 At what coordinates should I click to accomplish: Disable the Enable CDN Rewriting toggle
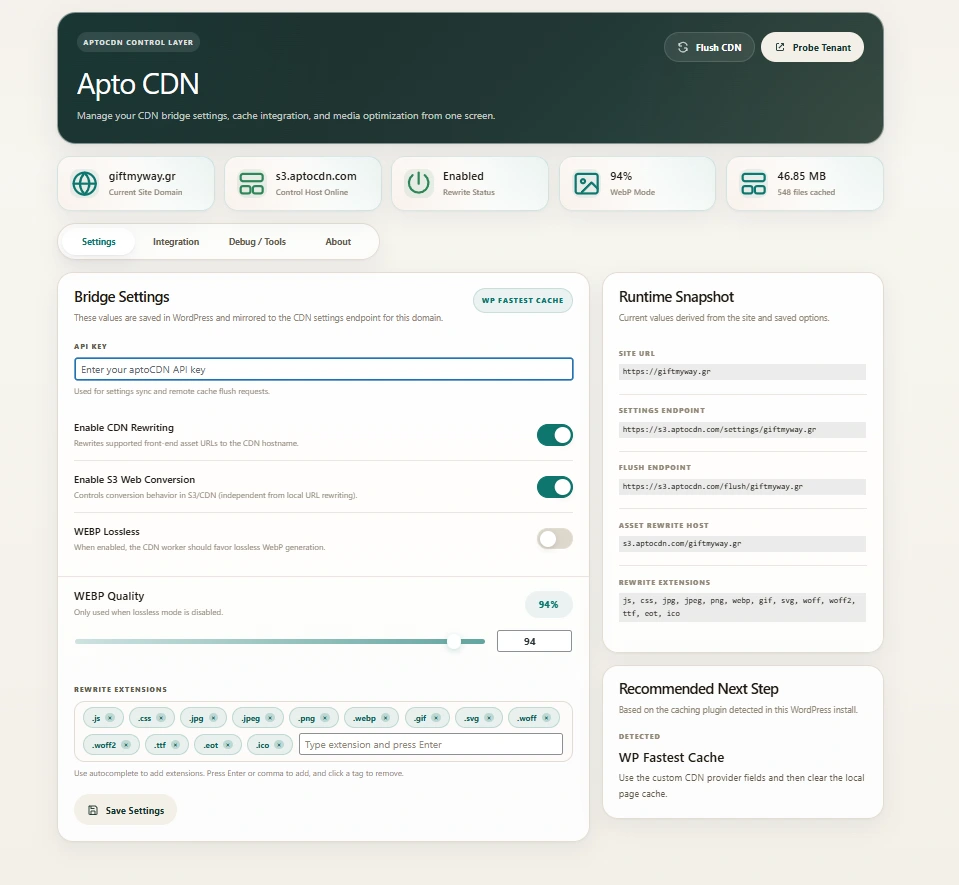coord(554,435)
